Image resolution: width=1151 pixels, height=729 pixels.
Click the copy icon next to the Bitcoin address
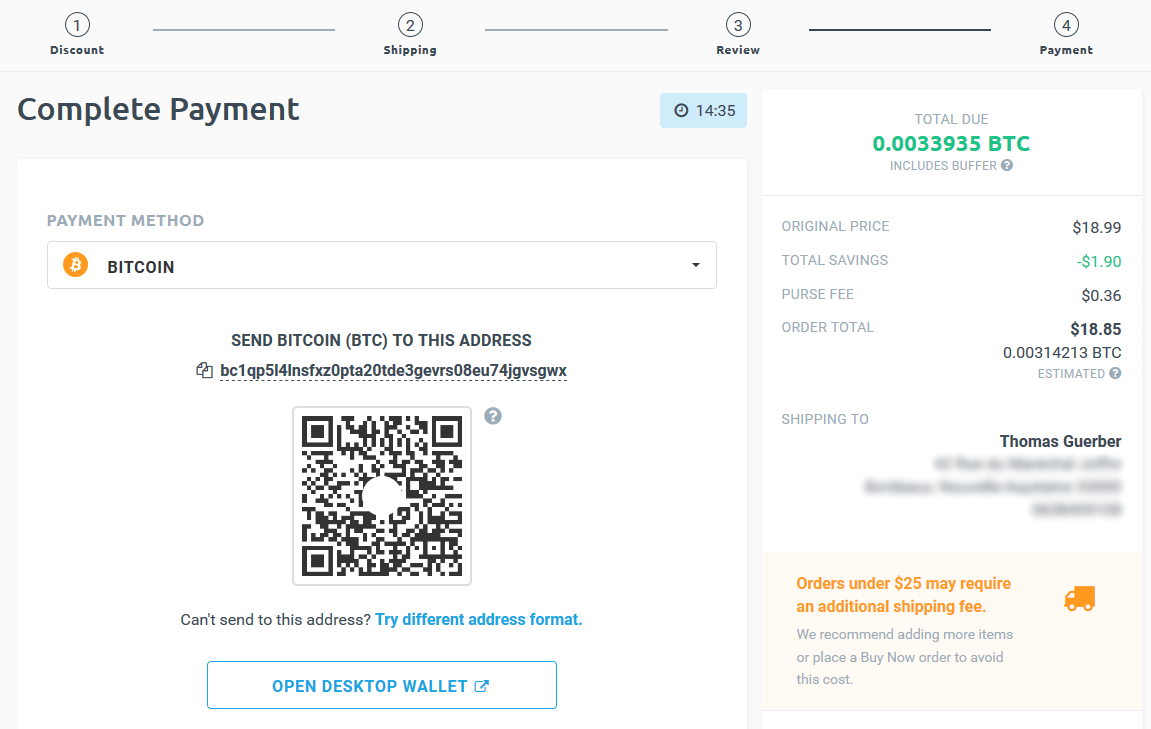[x=202, y=370]
